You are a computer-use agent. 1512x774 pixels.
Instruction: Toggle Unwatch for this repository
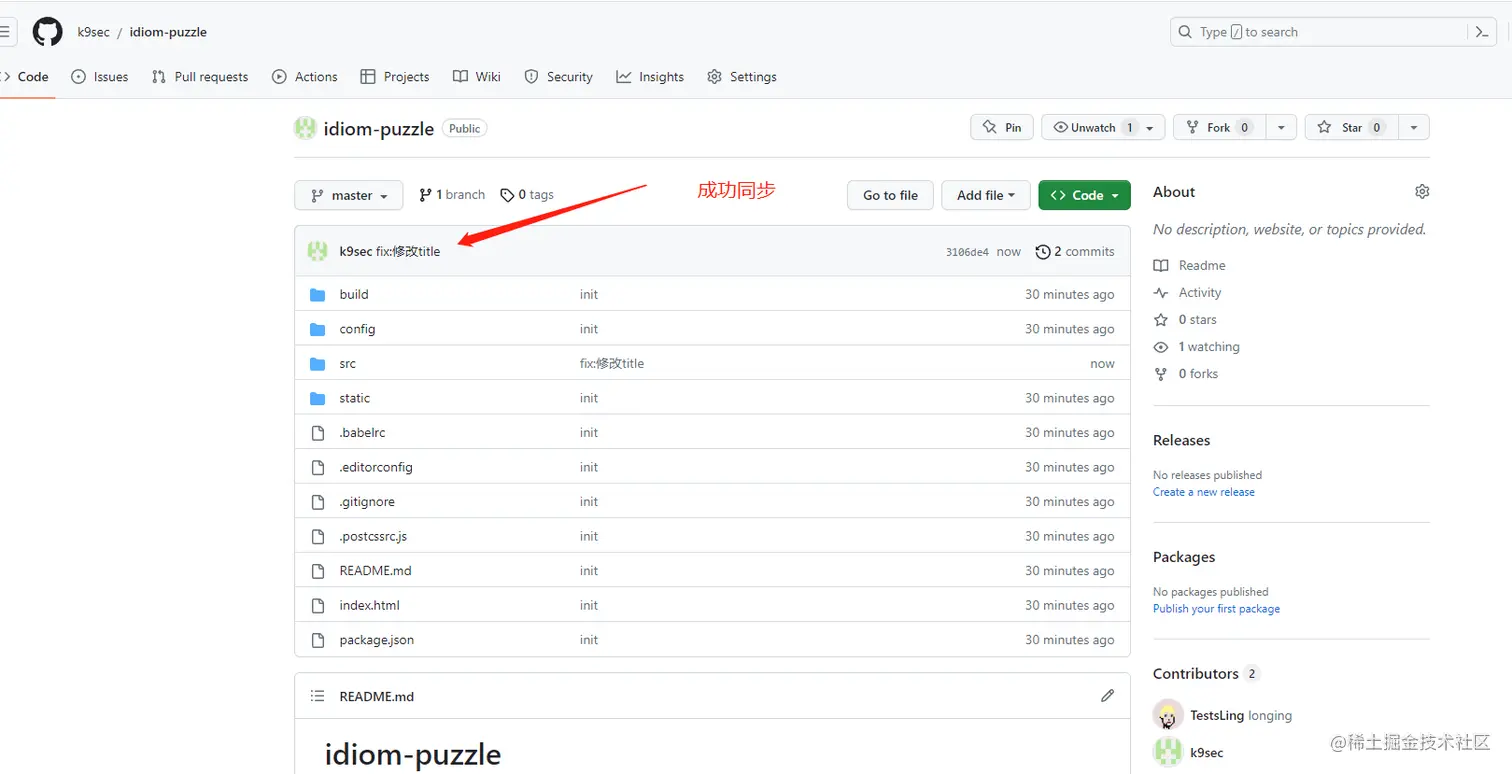coord(1103,127)
